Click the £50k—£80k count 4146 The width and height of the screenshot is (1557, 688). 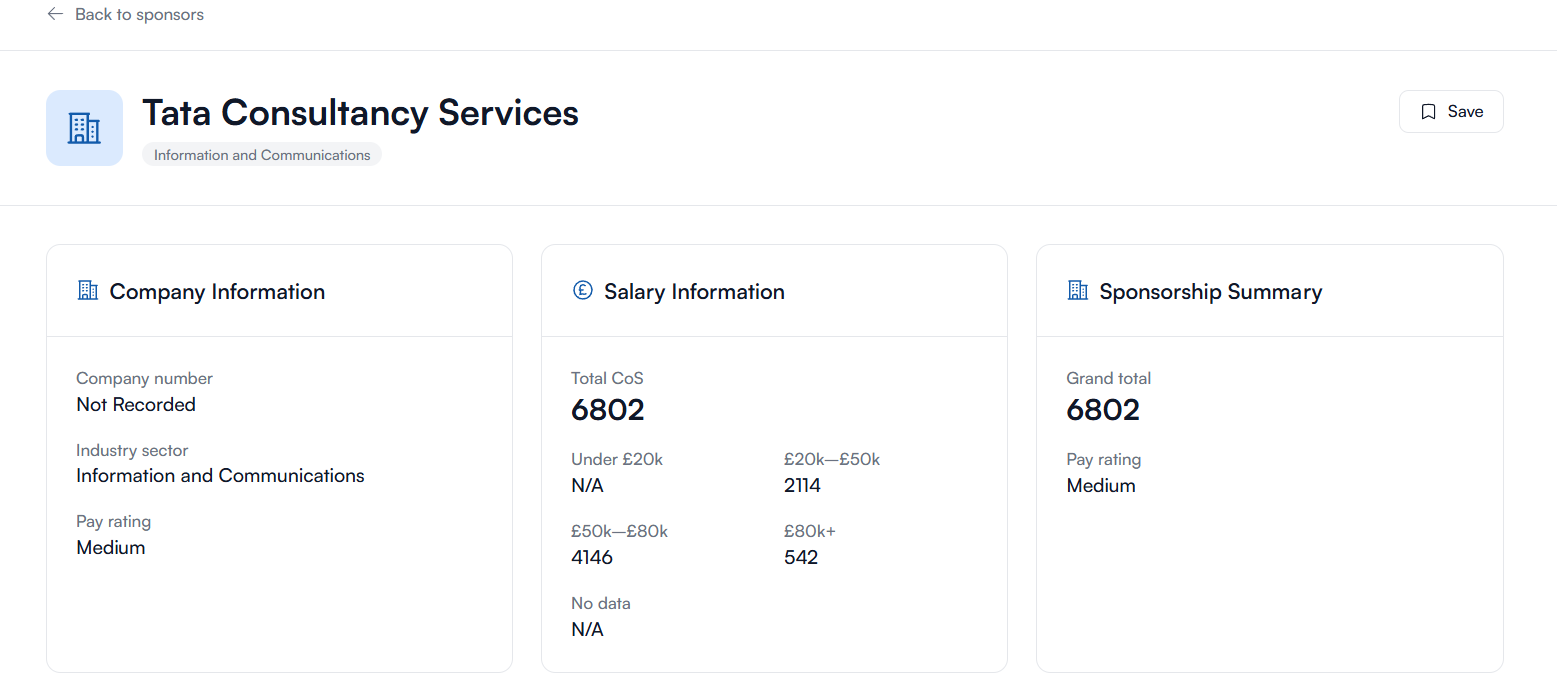[x=592, y=558]
